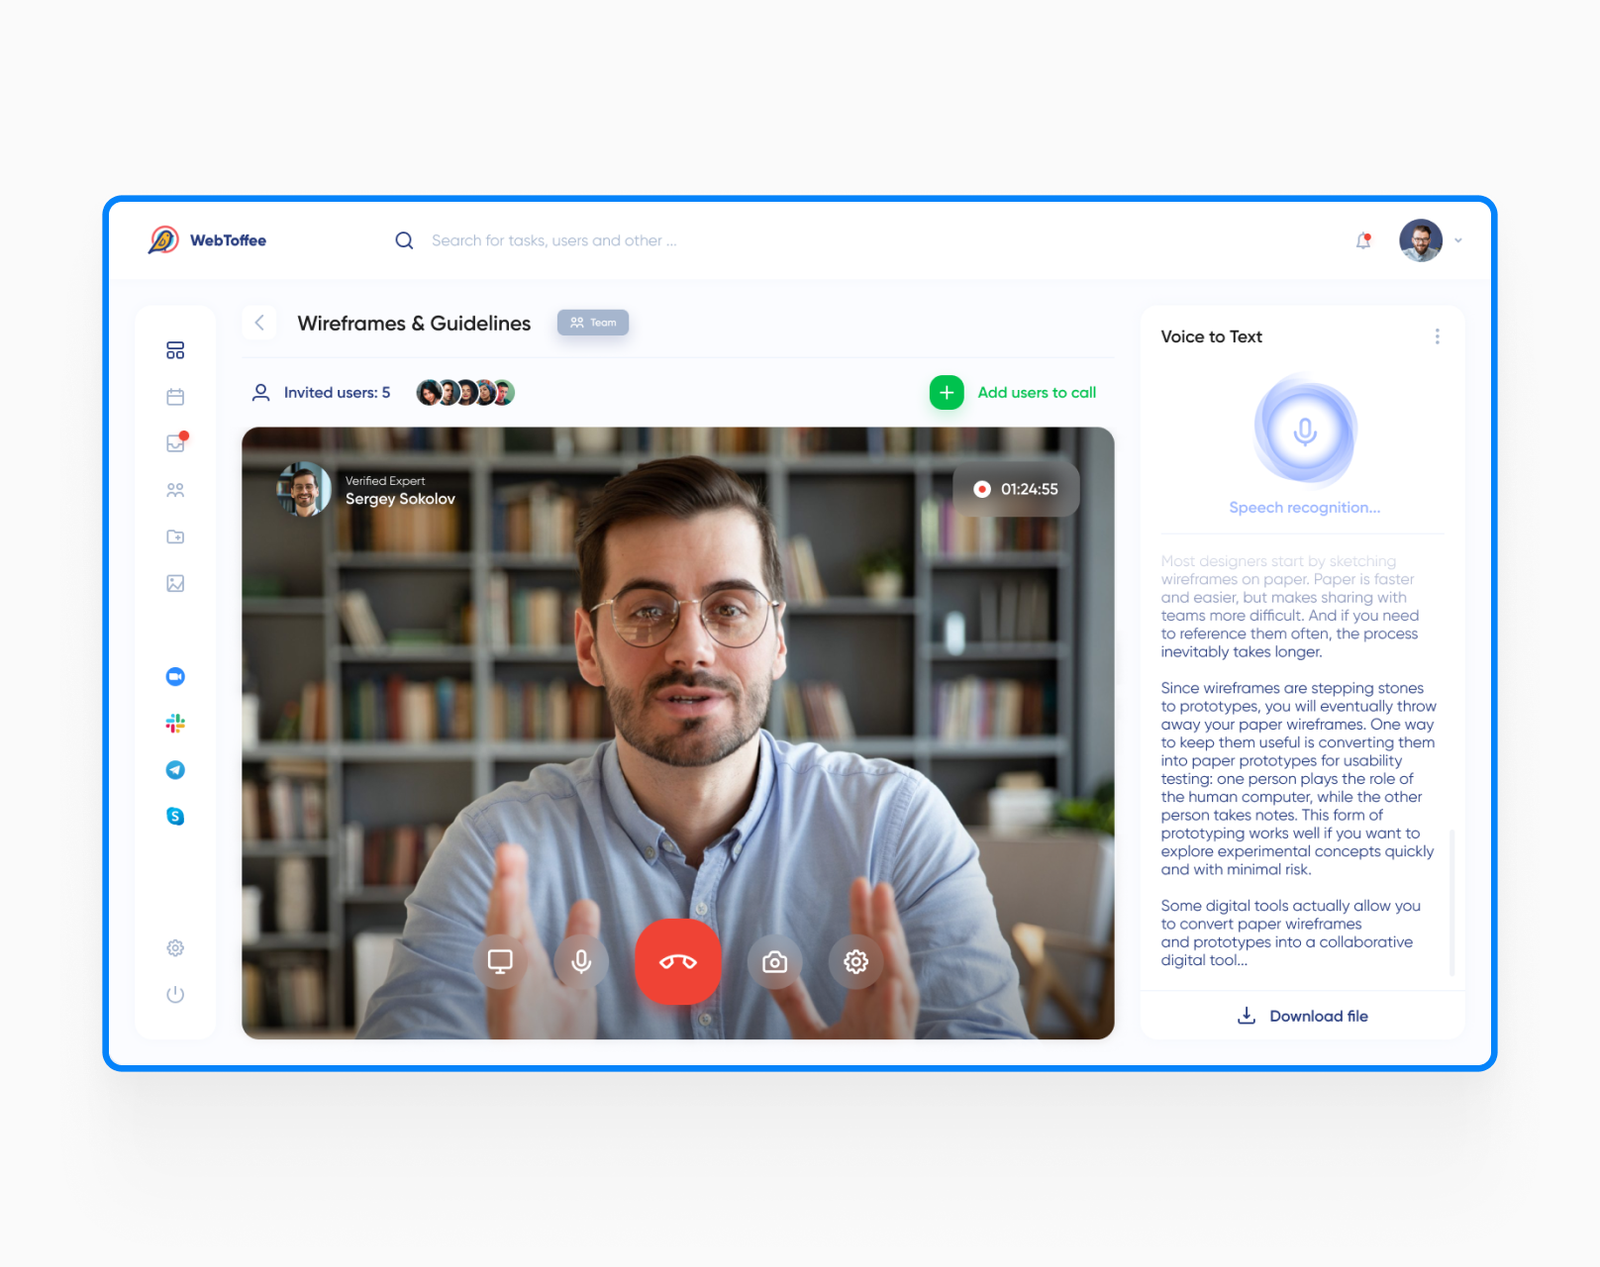Download the transcript file
Image resolution: width=1600 pixels, height=1267 pixels.
[1302, 1016]
